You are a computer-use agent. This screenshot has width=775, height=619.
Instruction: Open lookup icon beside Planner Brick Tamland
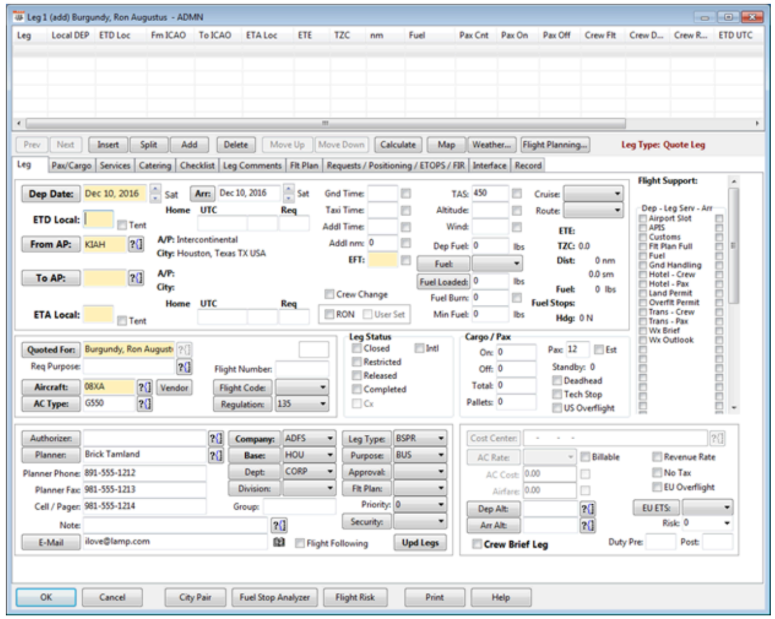(215, 455)
